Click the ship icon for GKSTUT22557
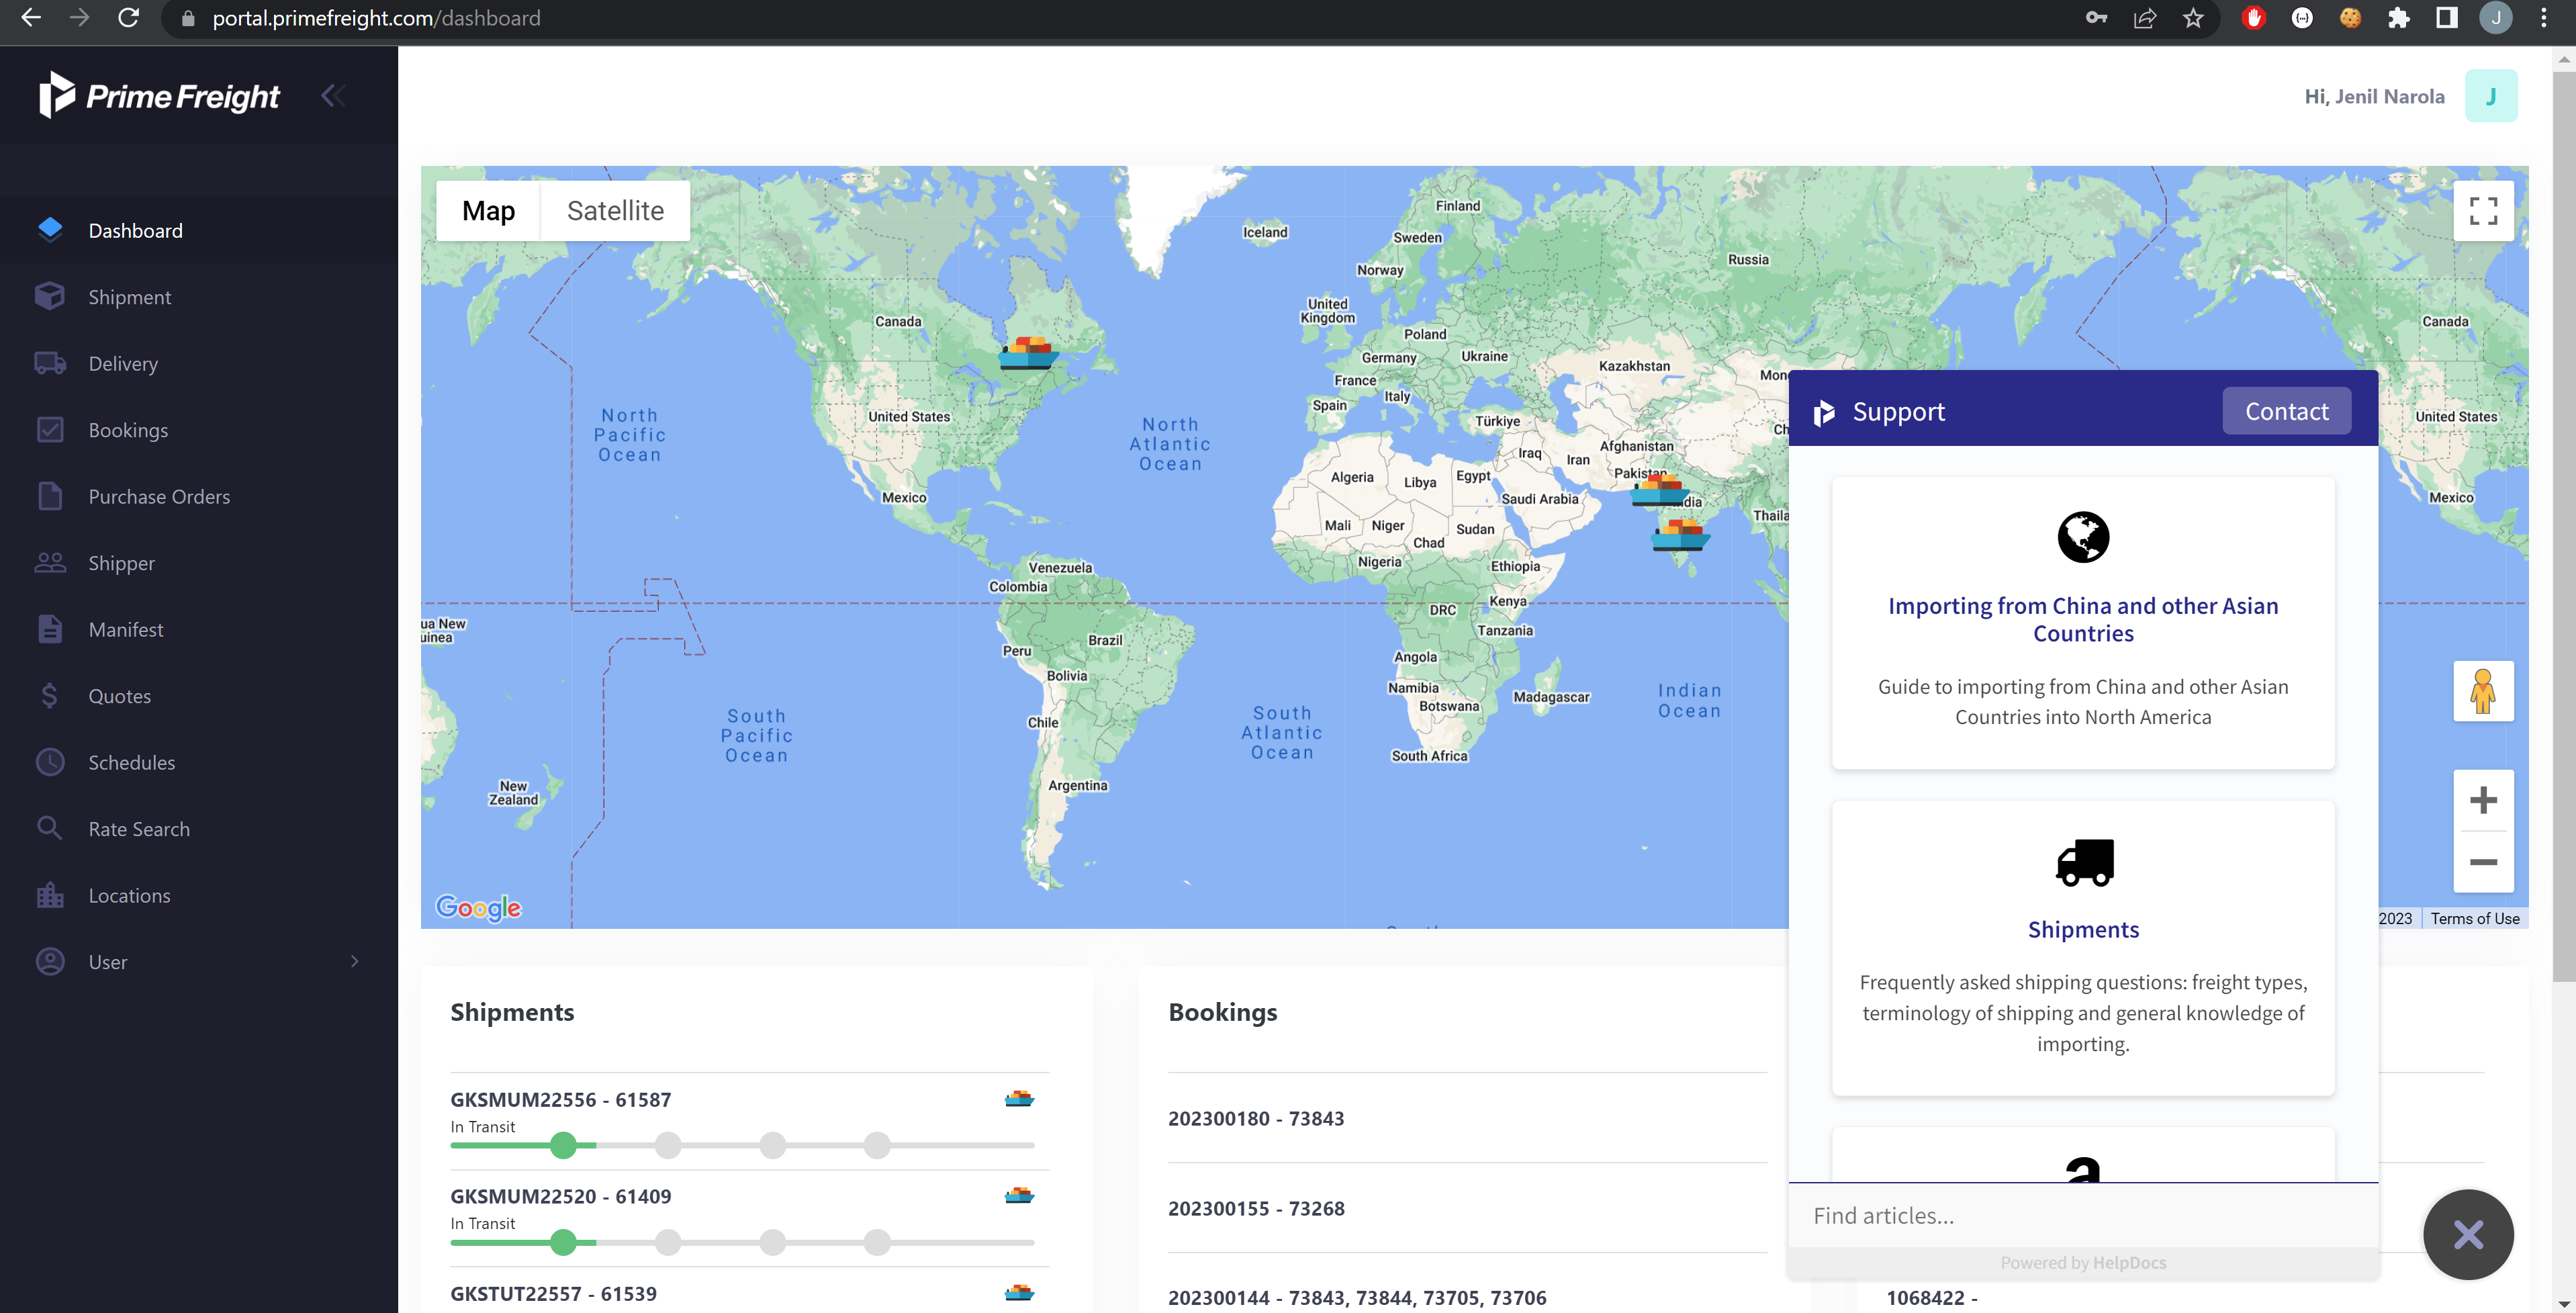Viewport: 2576px width, 1313px height. point(1019,1292)
